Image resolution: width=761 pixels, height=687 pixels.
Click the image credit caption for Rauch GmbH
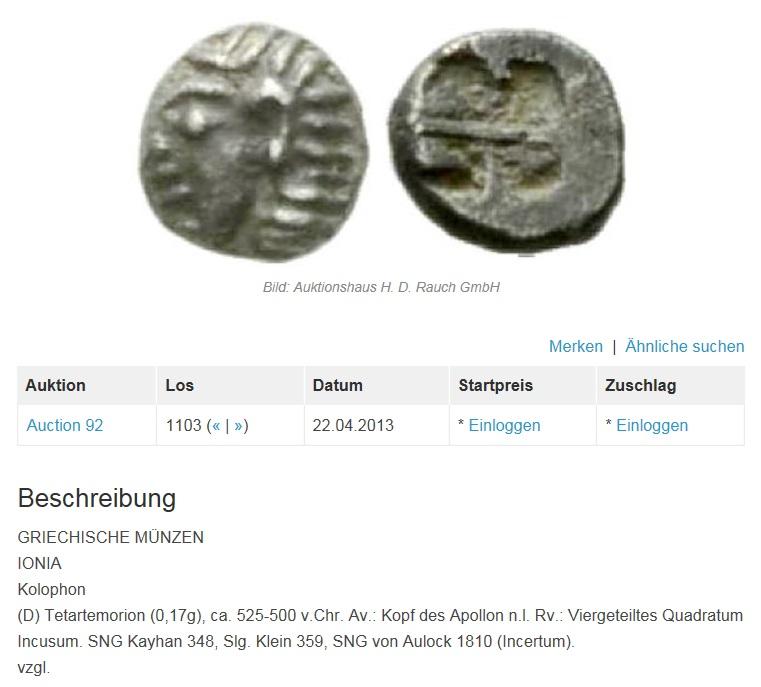381,287
